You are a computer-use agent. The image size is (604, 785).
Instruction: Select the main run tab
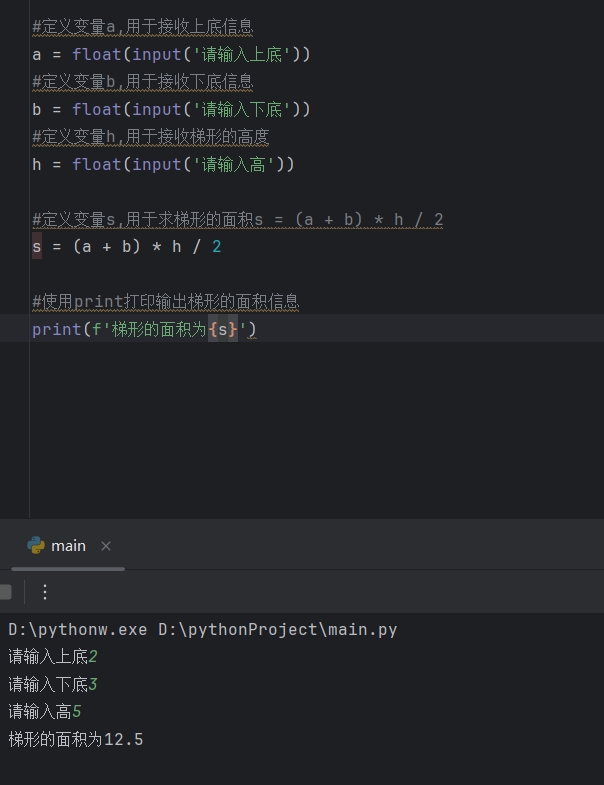tap(68, 546)
